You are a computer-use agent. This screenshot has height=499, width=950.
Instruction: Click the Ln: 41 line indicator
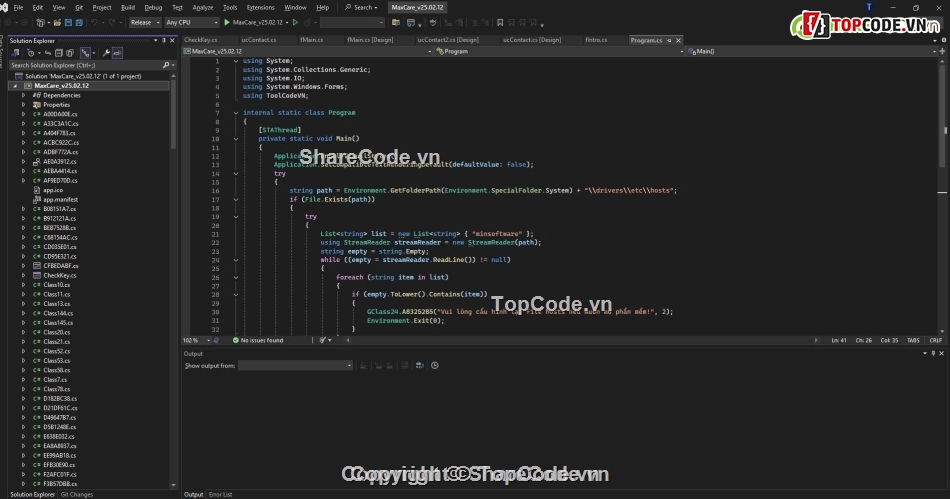point(839,340)
